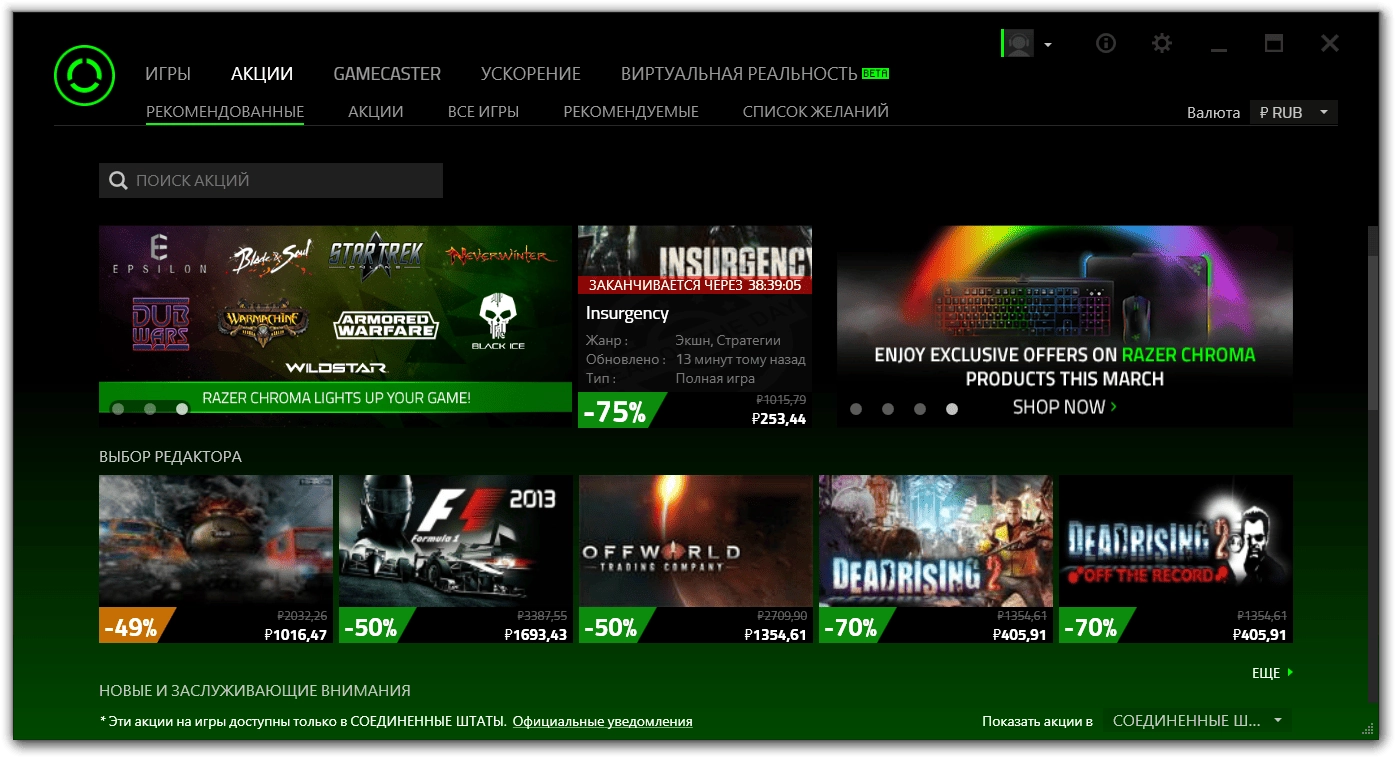
Task: Expand the account dropdown arrow
Action: pos(1048,45)
